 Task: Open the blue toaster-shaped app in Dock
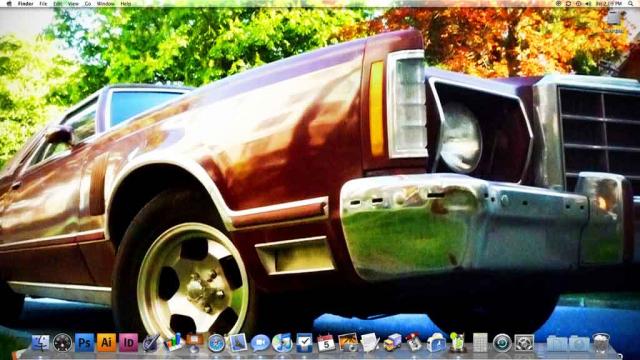pyautogui.click(x=436, y=343)
